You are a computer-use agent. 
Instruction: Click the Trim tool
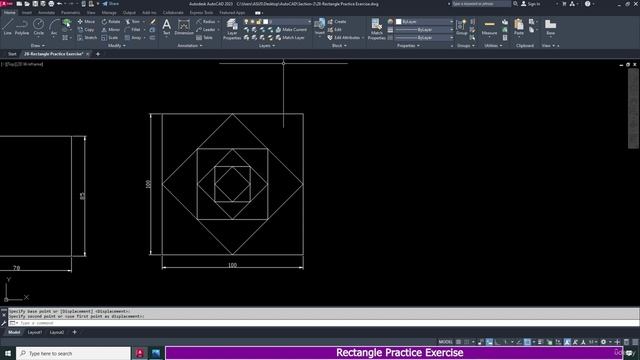(x=133, y=22)
